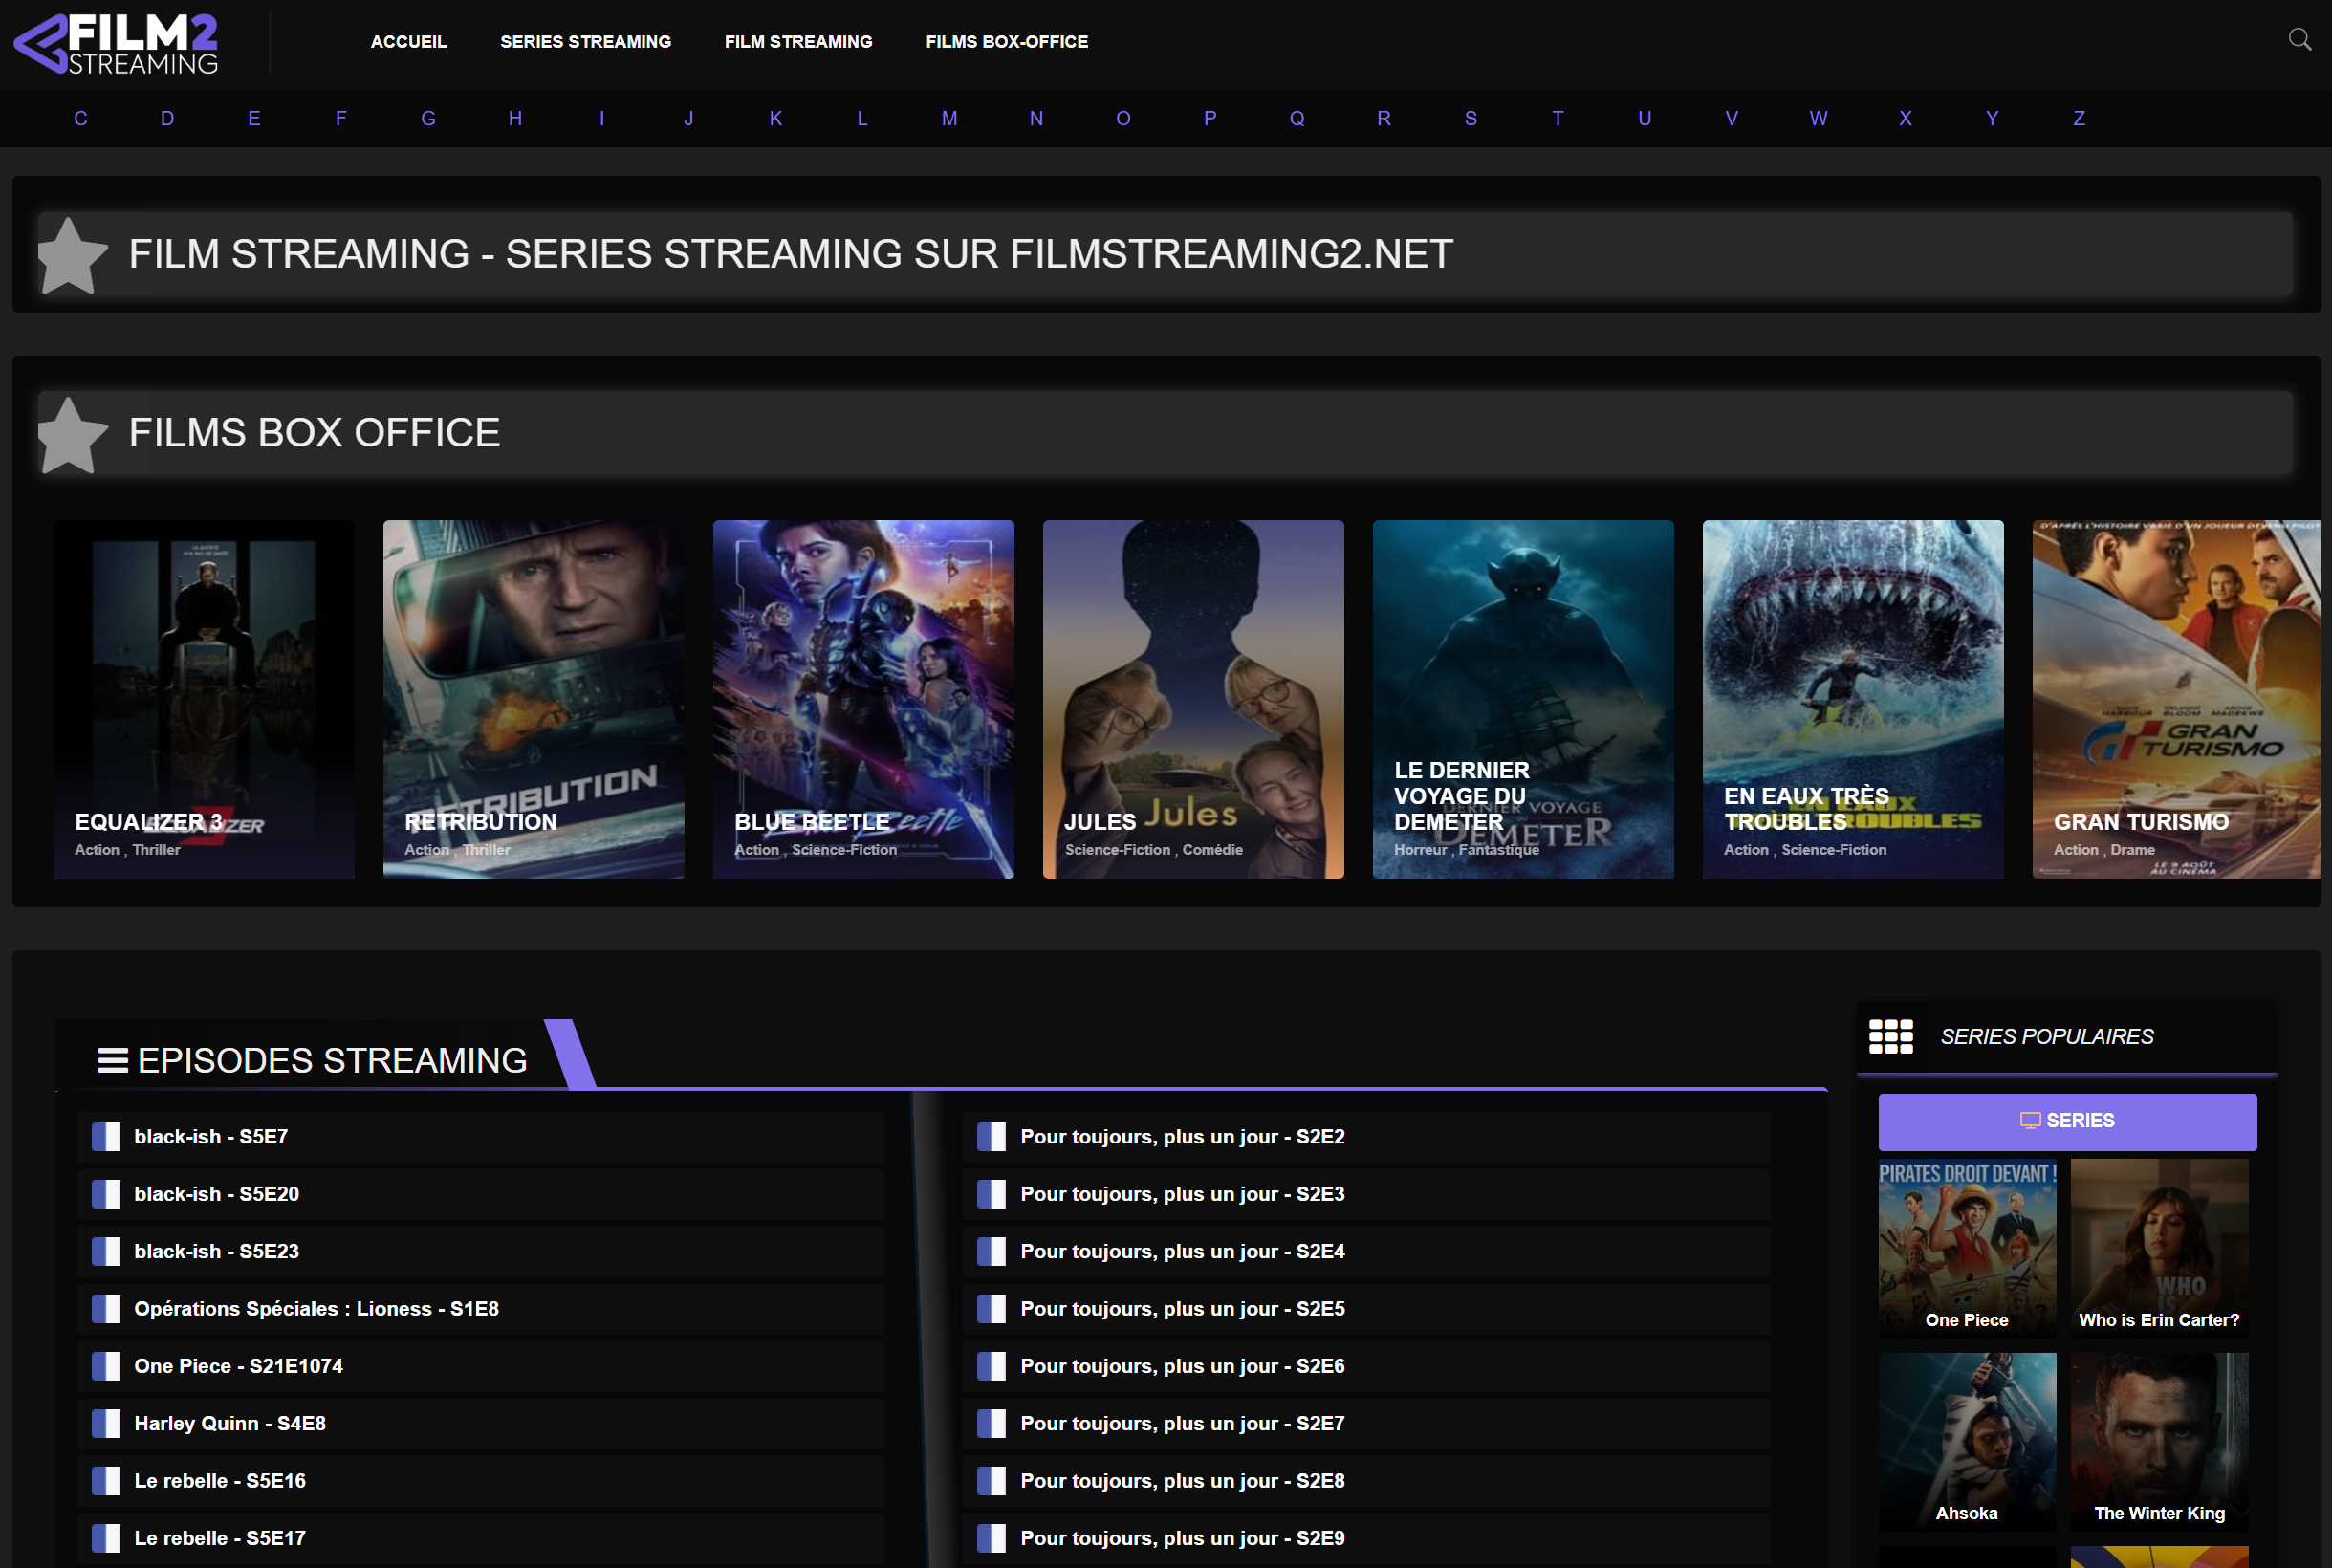Open Pour toujours, plus un jour - S2E6

coord(1366,1366)
